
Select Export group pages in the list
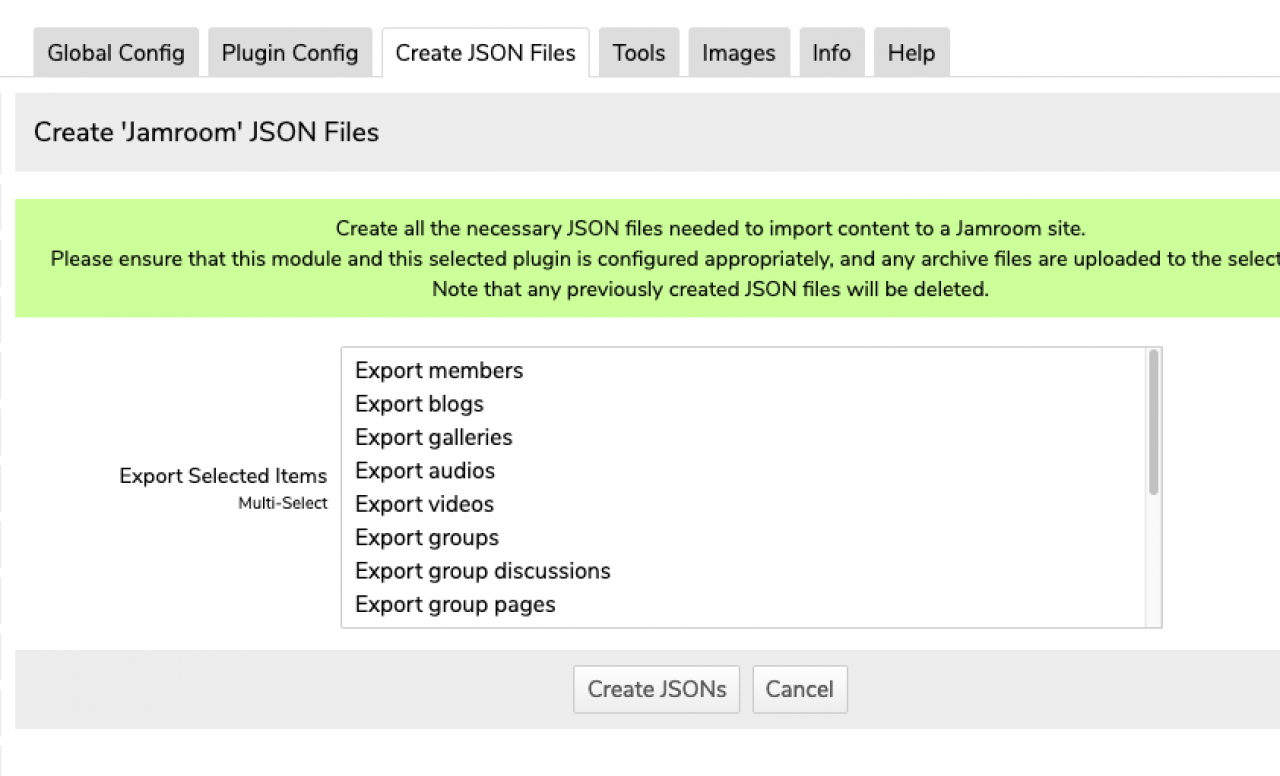[455, 605]
